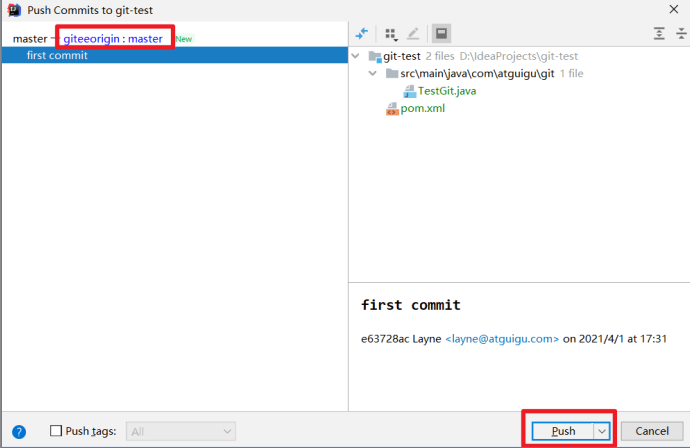This screenshot has width=690, height=448.
Task: Click the first commit heading in details
Action: click(x=411, y=305)
